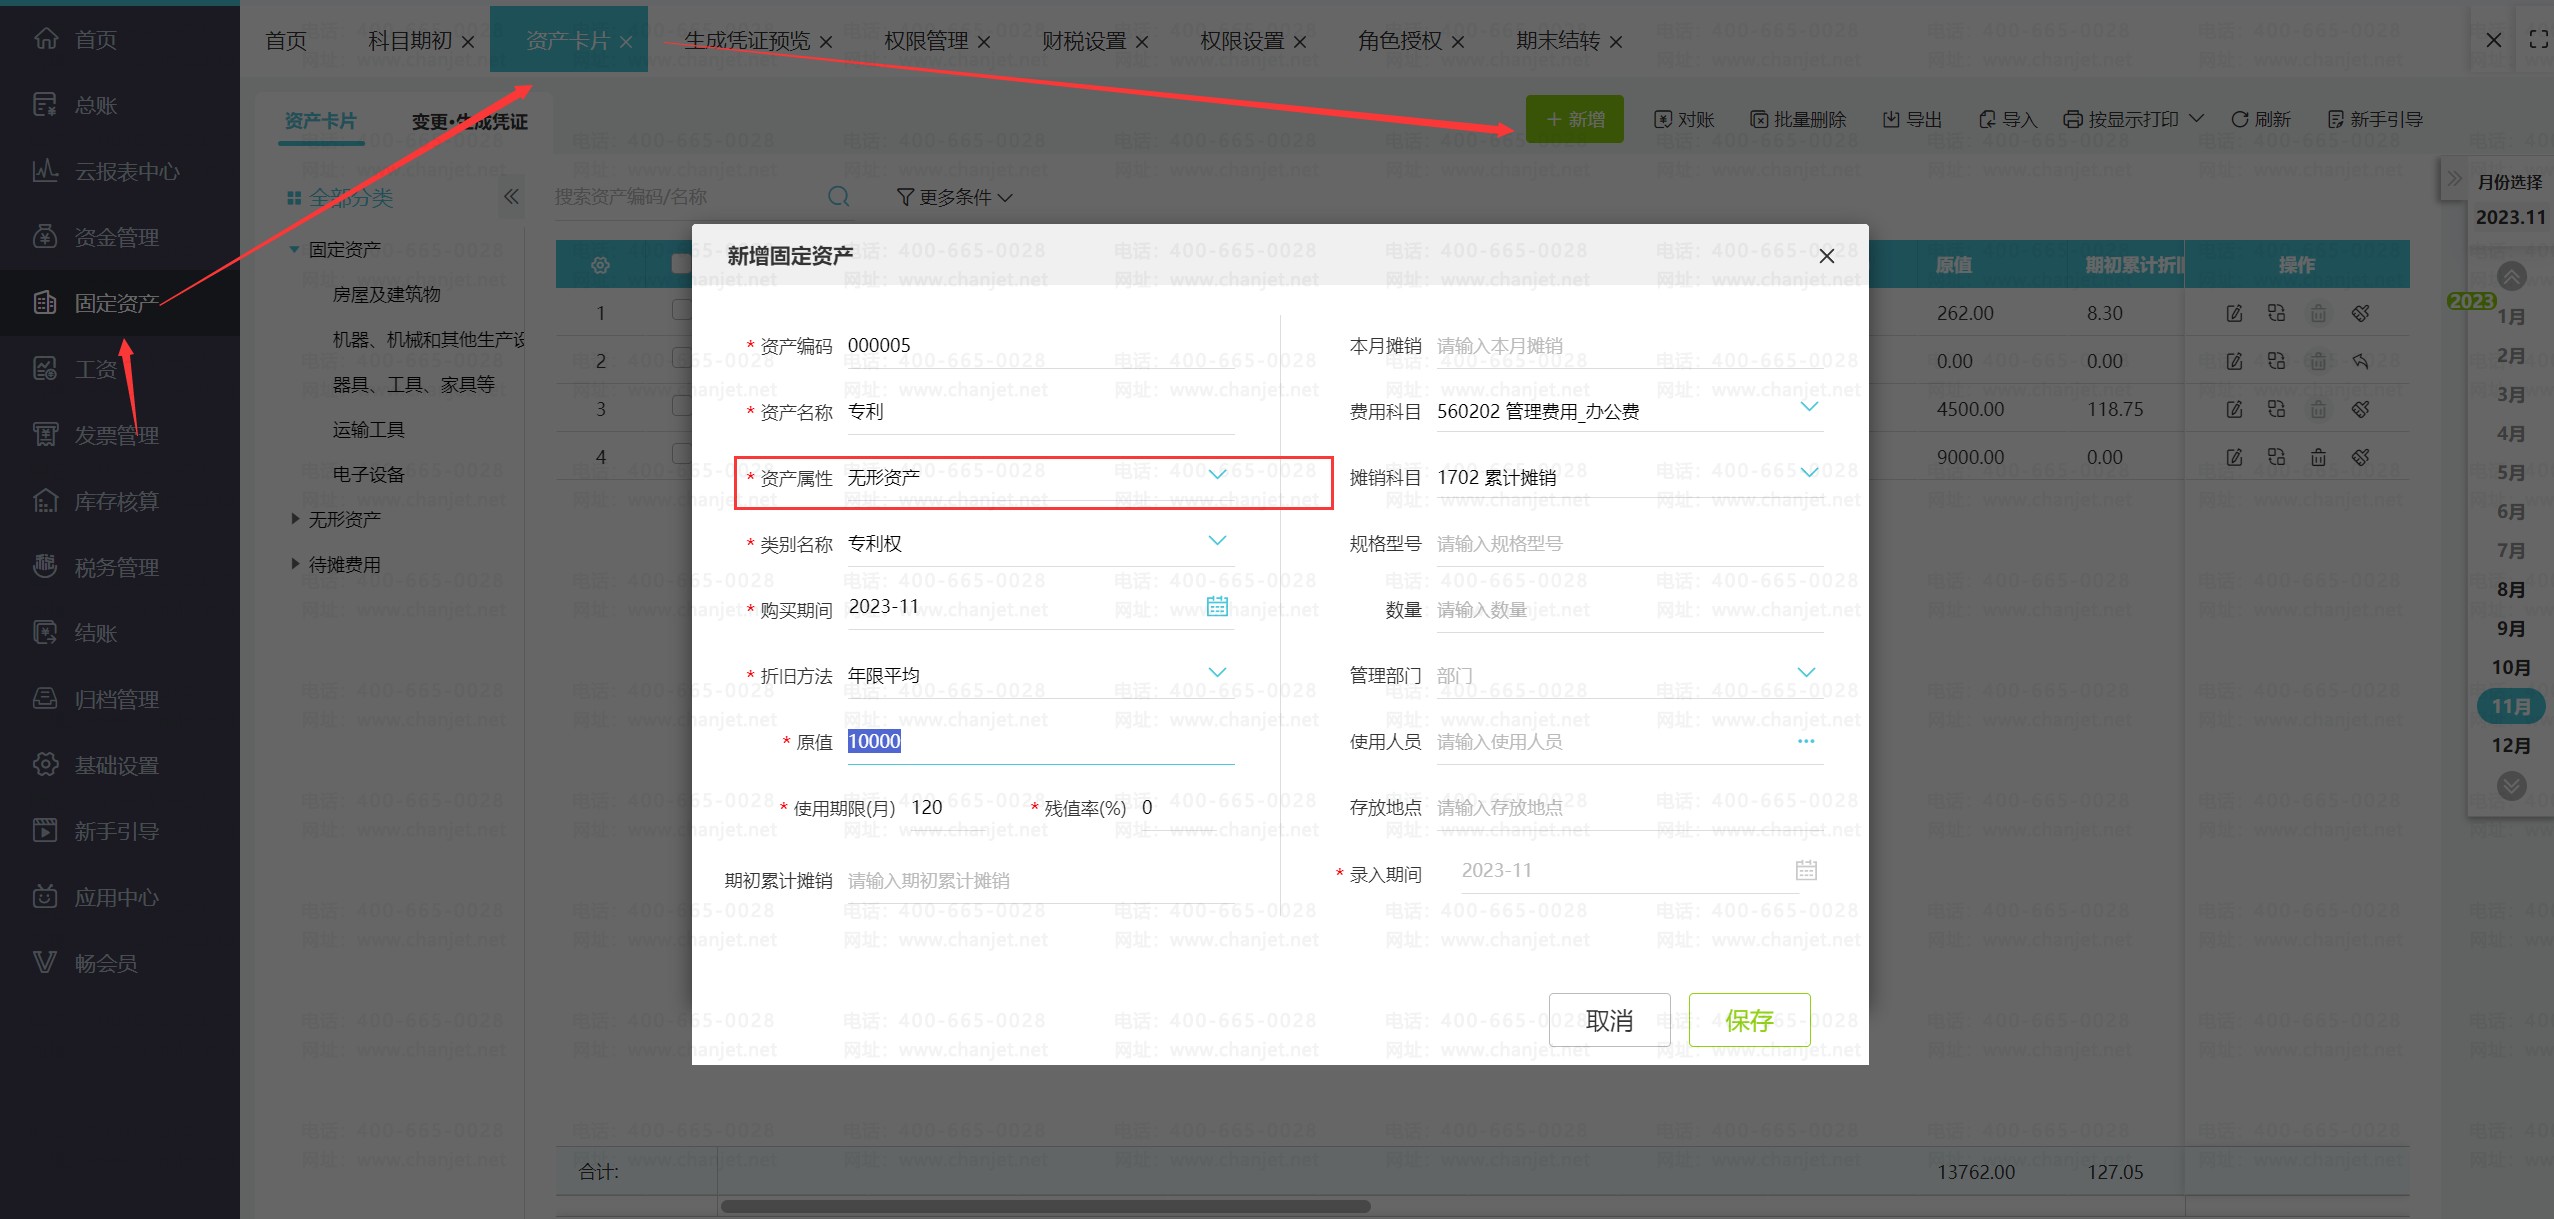This screenshot has width=2554, height=1219.
Task: Click the 取消 button
Action: point(1609,1020)
